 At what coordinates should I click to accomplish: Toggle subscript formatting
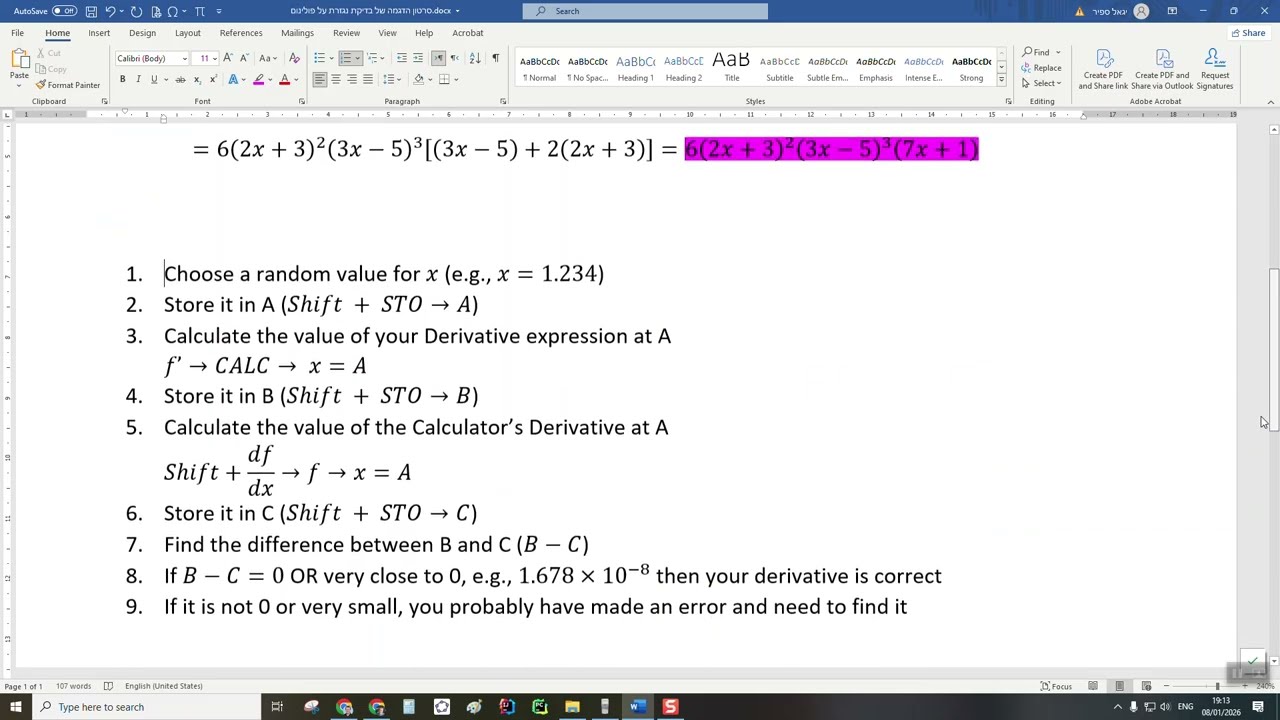click(197, 79)
